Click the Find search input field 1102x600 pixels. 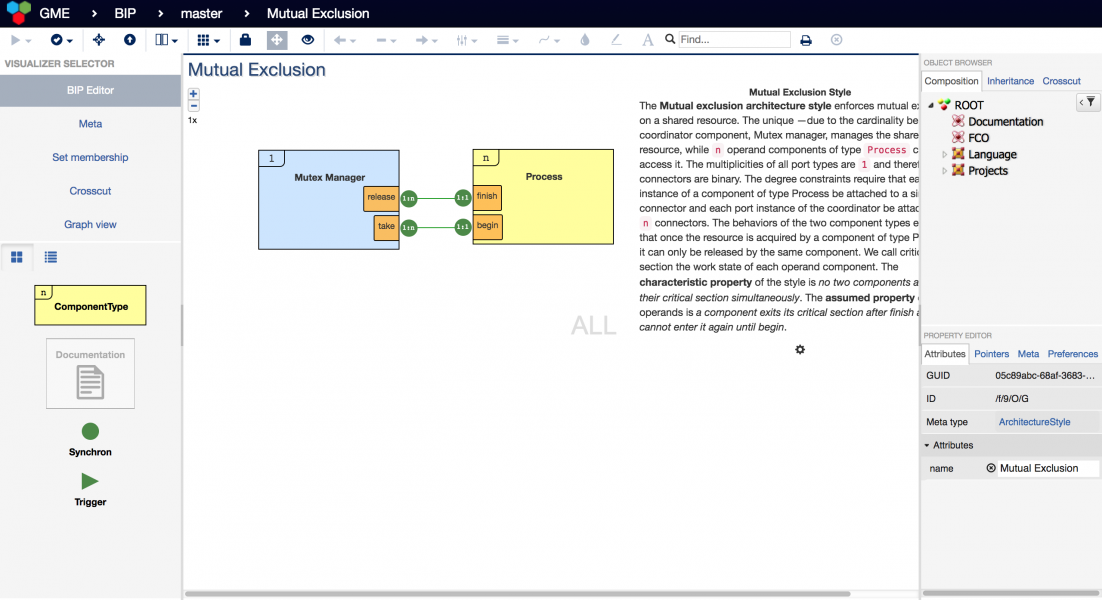click(734, 40)
